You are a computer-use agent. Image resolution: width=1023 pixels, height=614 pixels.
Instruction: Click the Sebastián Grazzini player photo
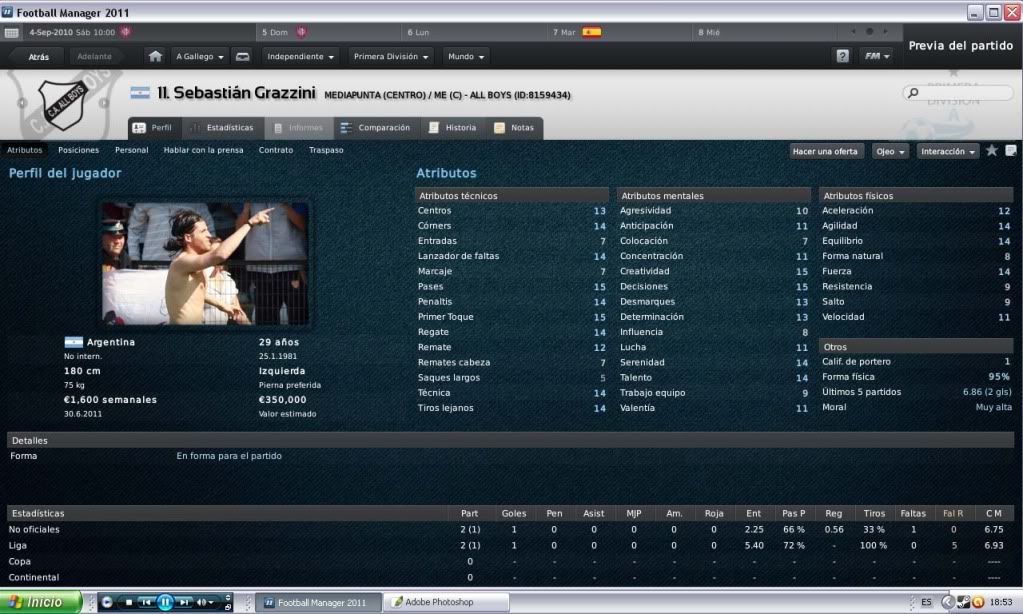[x=206, y=264]
